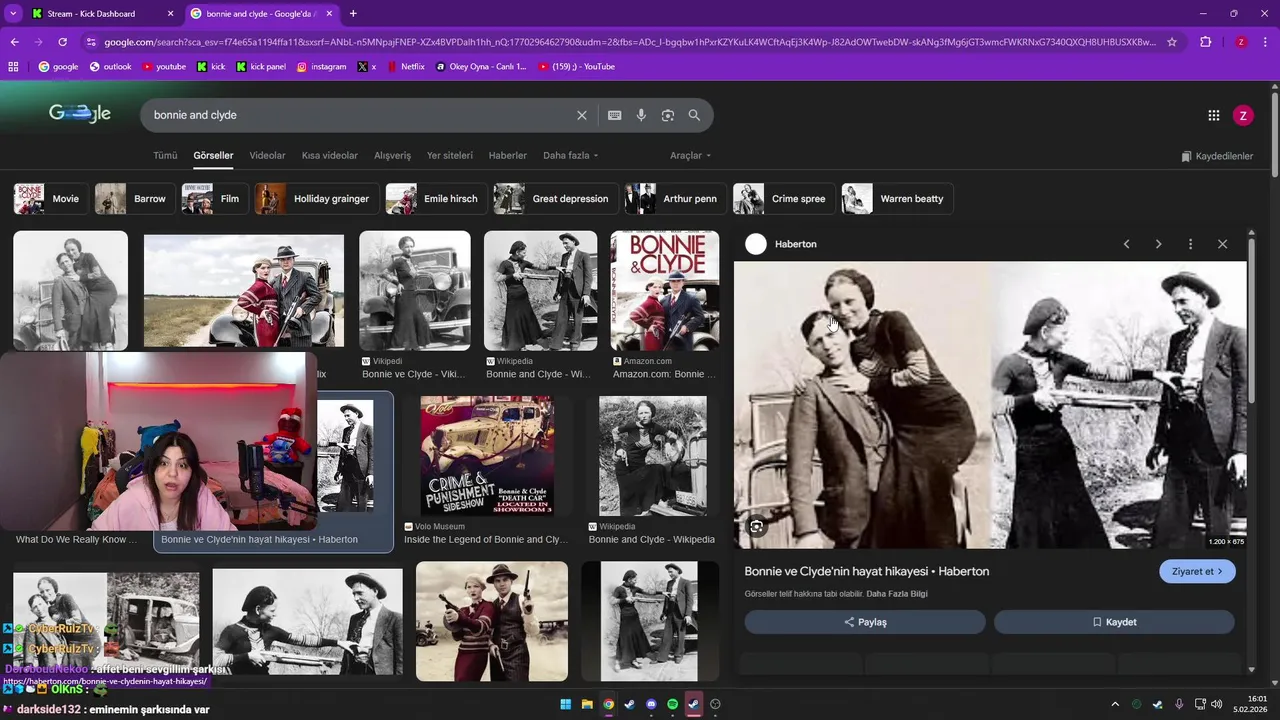Expand the Araçlar tools dropdown
This screenshot has height=720, width=1280.
click(691, 156)
